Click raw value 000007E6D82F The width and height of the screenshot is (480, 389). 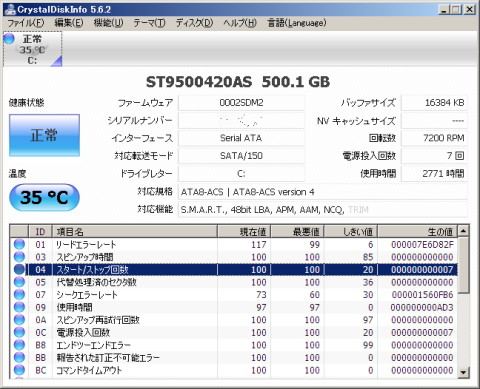pos(422,245)
